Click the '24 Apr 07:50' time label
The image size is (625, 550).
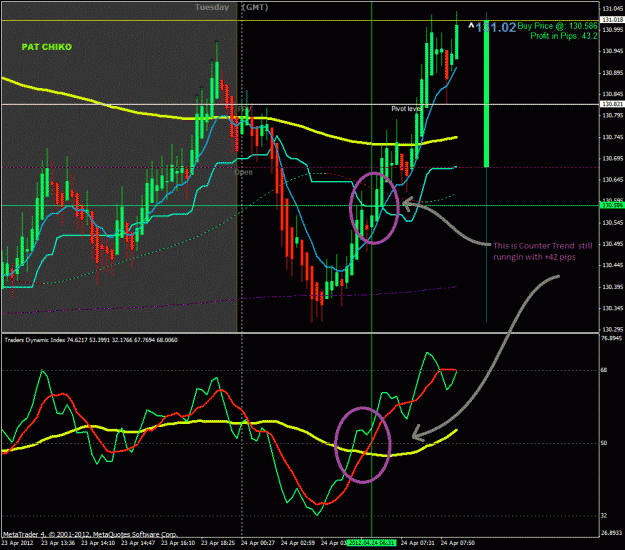click(x=458, y=543)
